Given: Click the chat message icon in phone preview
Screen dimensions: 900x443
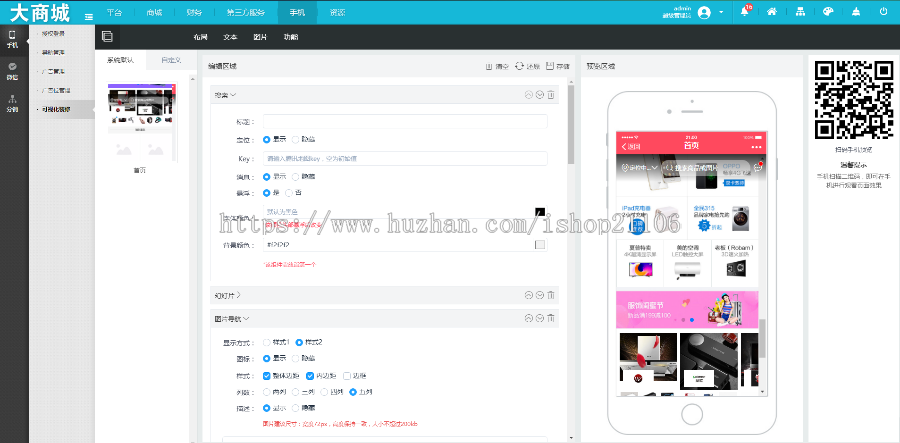Looking at the screenshot, I should pyautogui.click(x=758, y=168).
